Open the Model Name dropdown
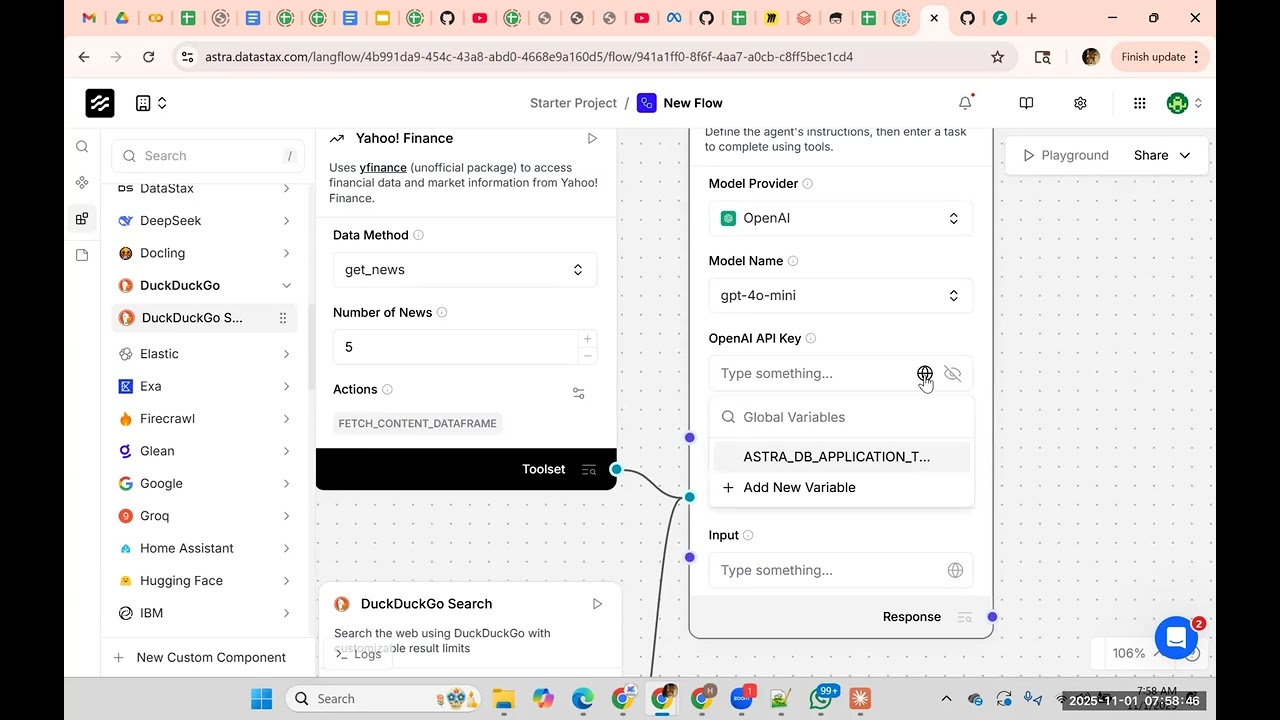Viewport: 1280px width, 720px height. click(x=840, y=295)
